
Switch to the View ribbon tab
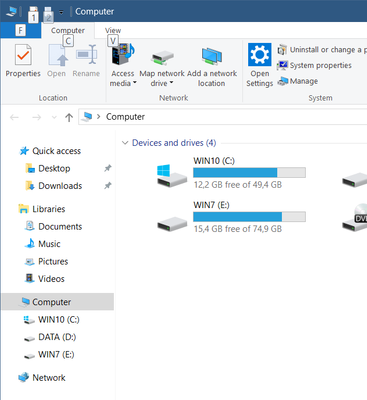(x=113, y=30)
